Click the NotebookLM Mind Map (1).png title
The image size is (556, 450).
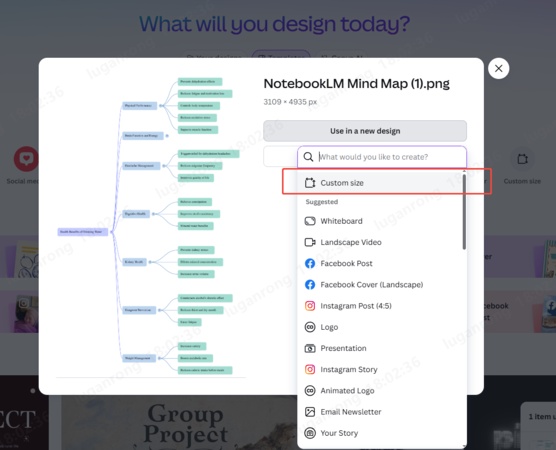[x=356, y=84]
